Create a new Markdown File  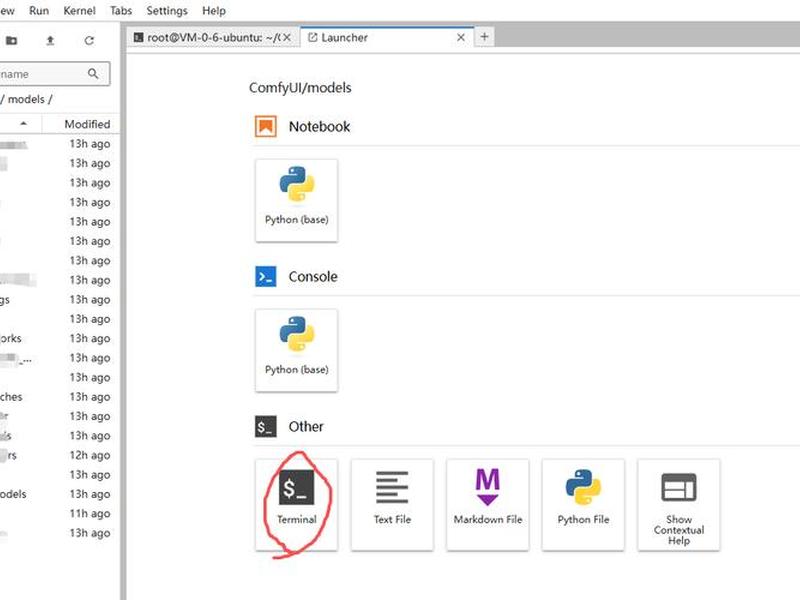[x=487, y=504]
